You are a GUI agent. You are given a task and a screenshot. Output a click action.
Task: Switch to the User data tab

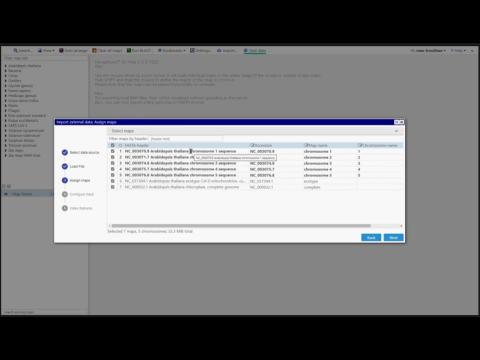click(255, 50)
